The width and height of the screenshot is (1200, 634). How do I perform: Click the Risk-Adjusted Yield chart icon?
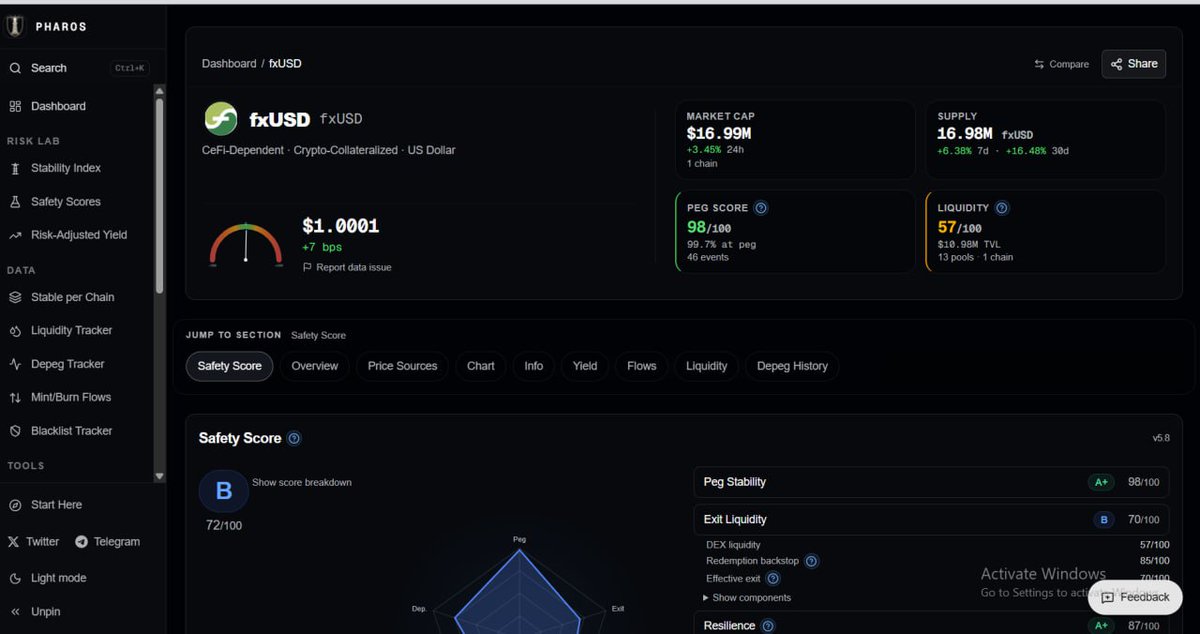click(15, 235)
